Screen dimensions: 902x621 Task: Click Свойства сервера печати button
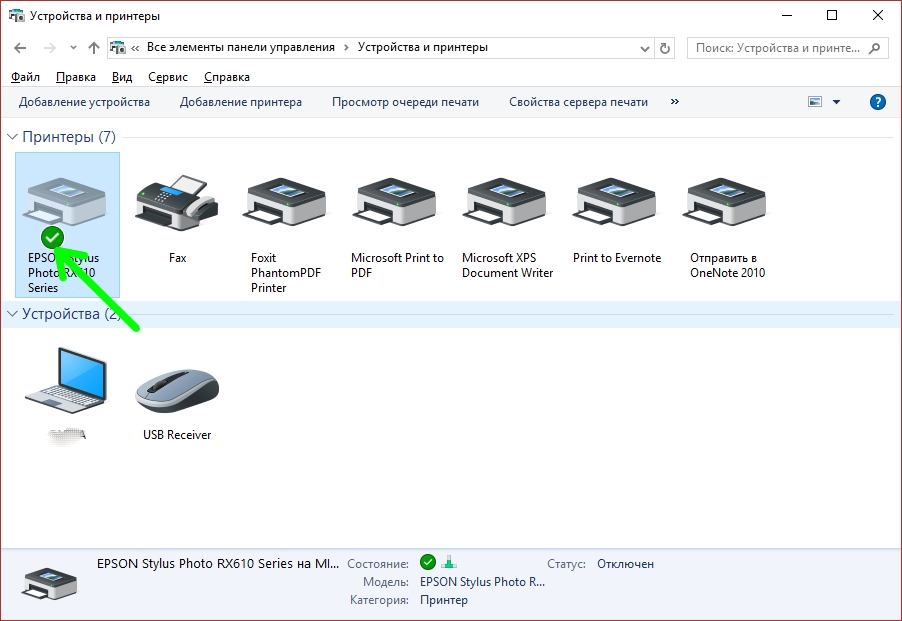pos(578,102)
